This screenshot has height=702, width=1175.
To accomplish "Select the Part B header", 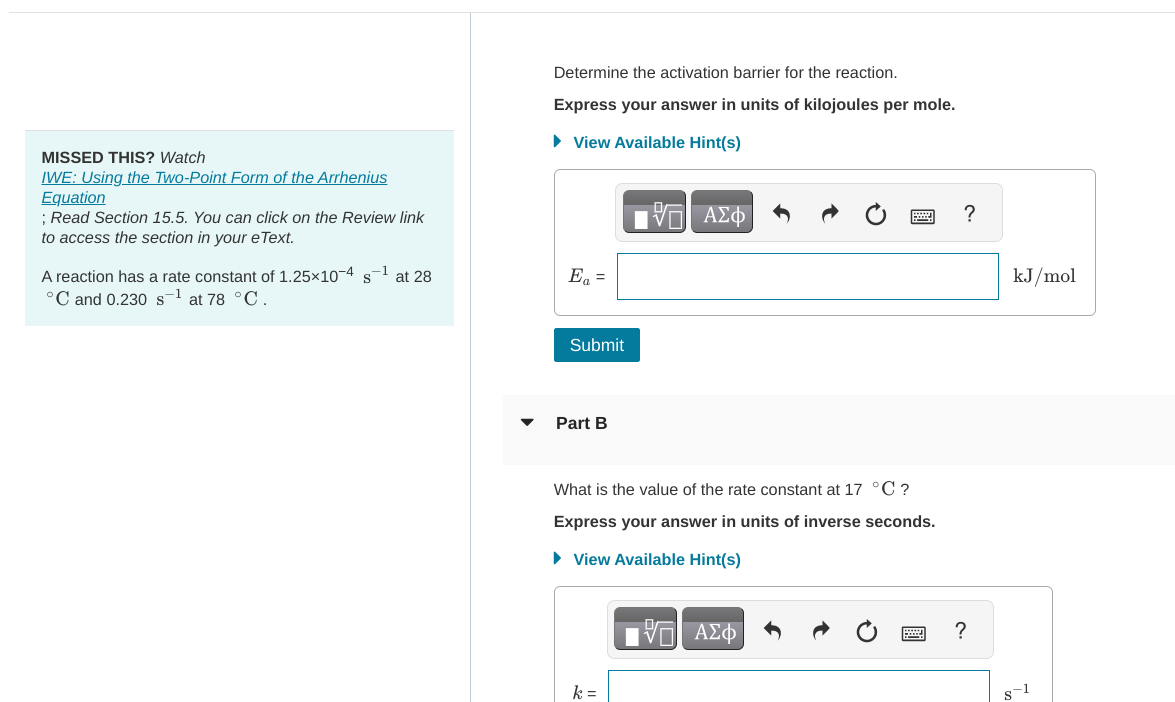I will [581, 423].
